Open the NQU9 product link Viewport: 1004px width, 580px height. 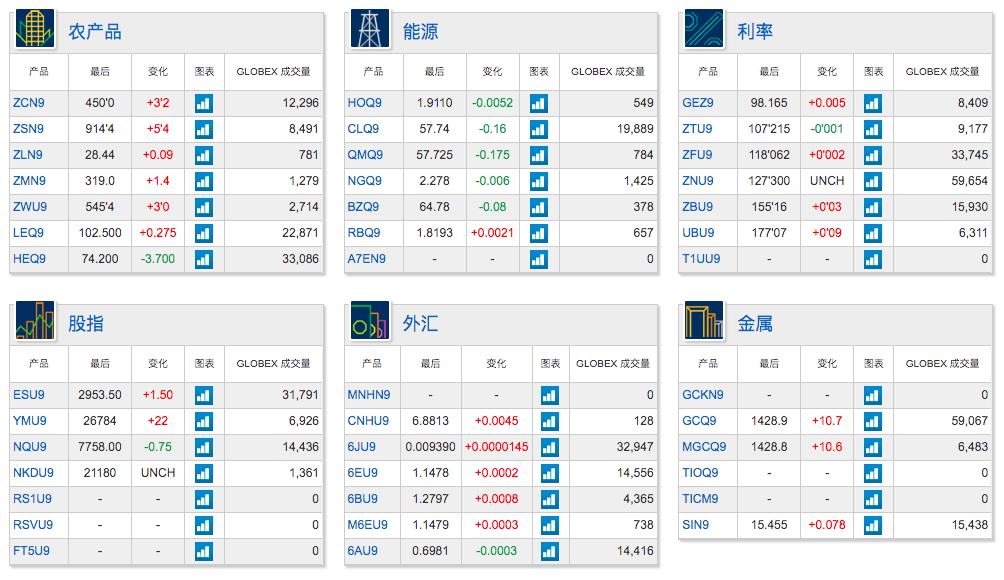pos(29,447)
